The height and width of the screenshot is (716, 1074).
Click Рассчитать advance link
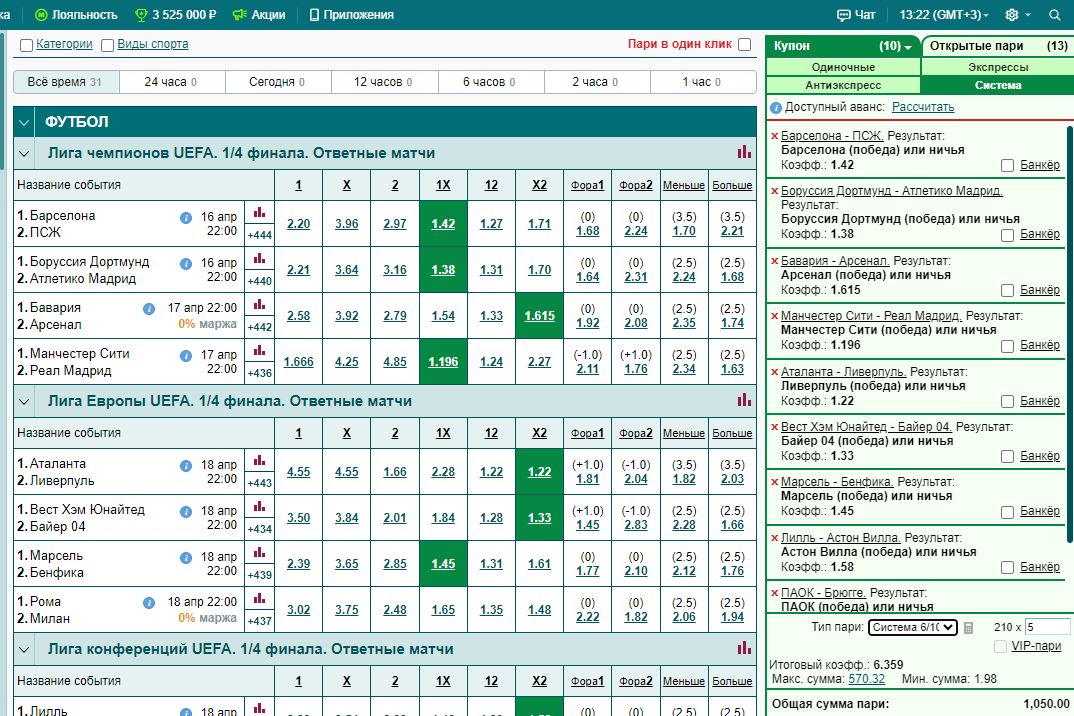click(x=923, y=107)
